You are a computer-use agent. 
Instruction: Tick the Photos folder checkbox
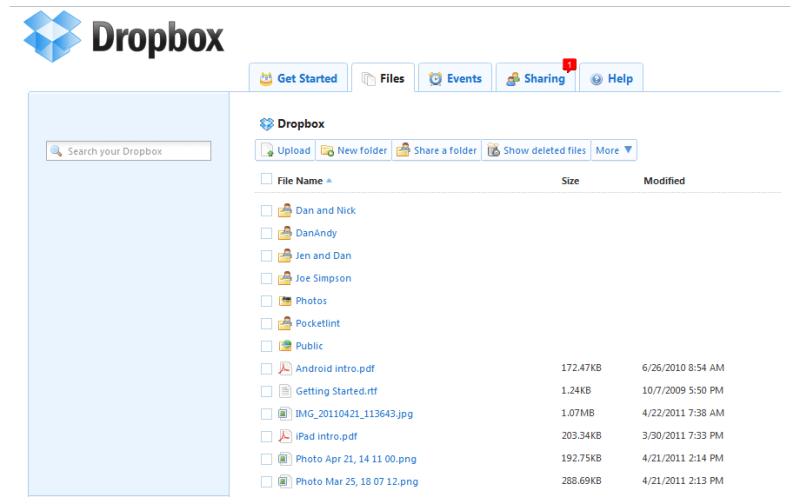click(x=266, y=301)
